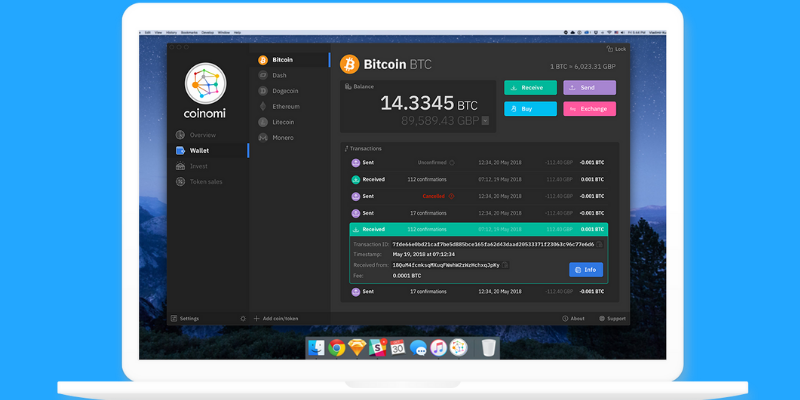Click the Wallet sidebar icon

click(x=180, y=151)
